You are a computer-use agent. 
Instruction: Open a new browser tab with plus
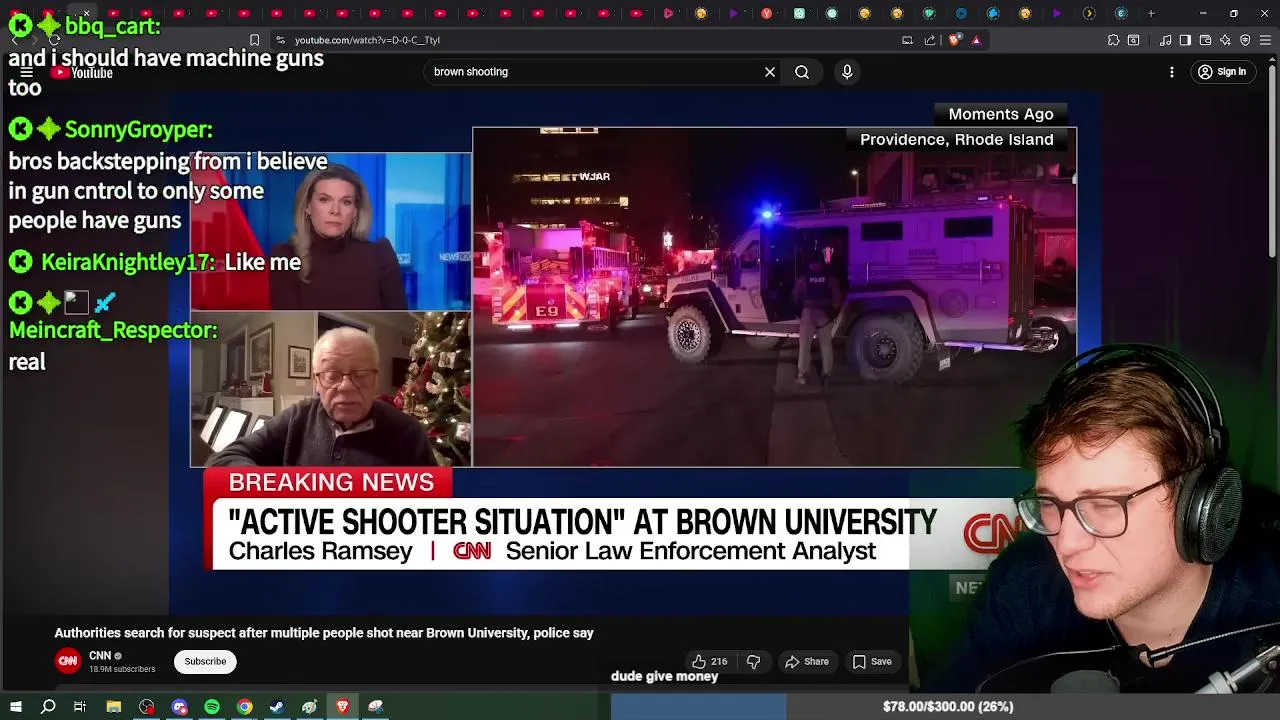click(x=1151, y=13)
